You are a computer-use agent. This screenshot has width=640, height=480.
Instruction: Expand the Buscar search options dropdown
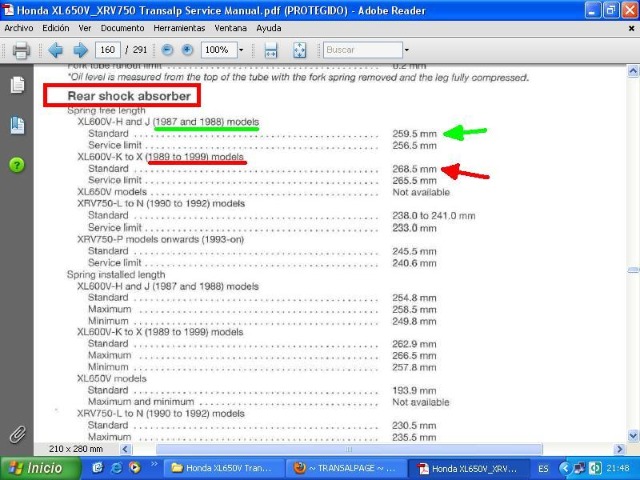[x=406, y=49]
